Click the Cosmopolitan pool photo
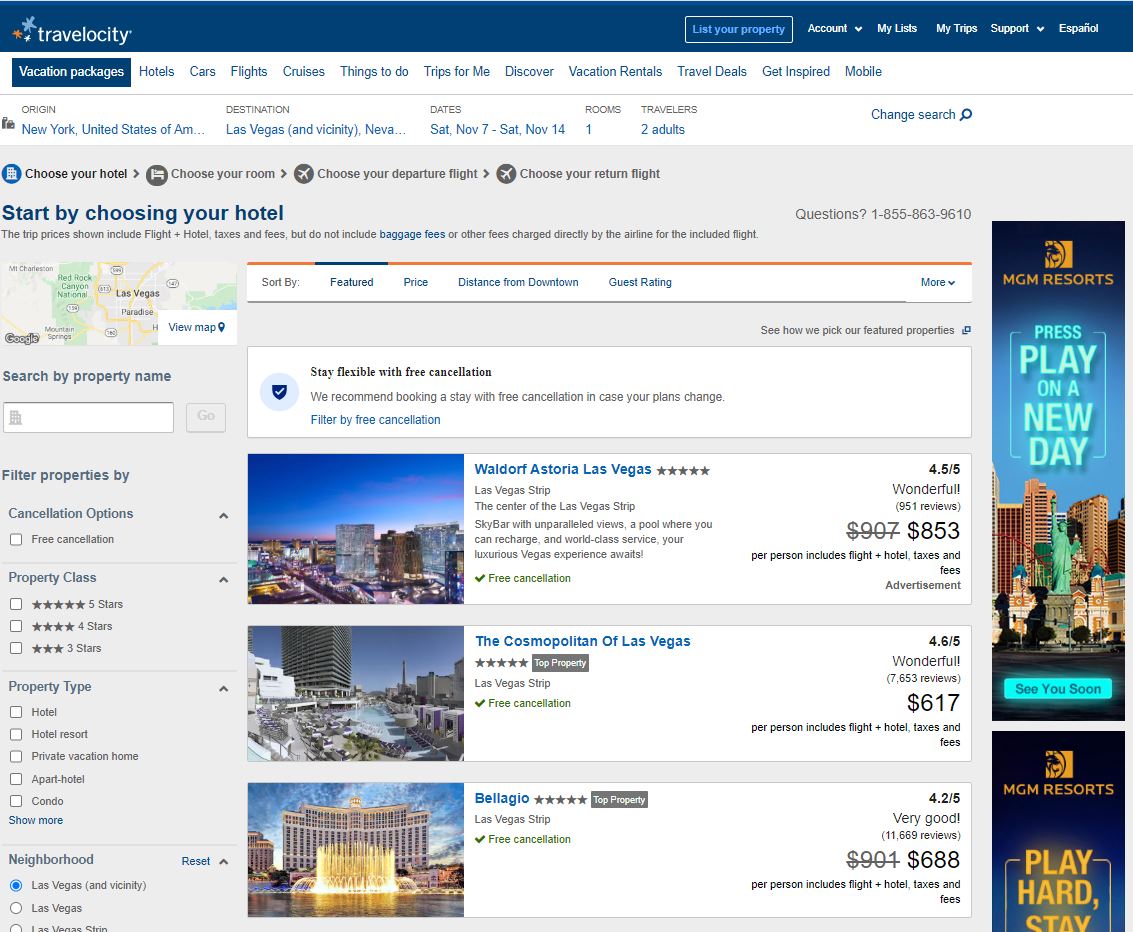The image size is (1133, 932). [x=356, y=694]
